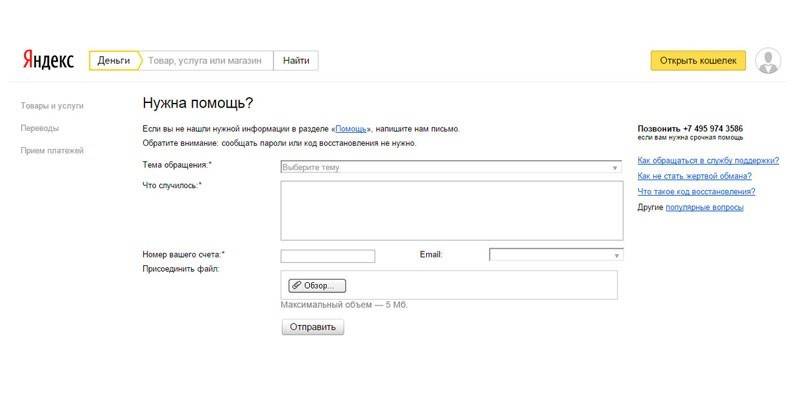Follow the популярные вопросы link
The height and width of the screenshot is (400, 800).
(705, 207)
